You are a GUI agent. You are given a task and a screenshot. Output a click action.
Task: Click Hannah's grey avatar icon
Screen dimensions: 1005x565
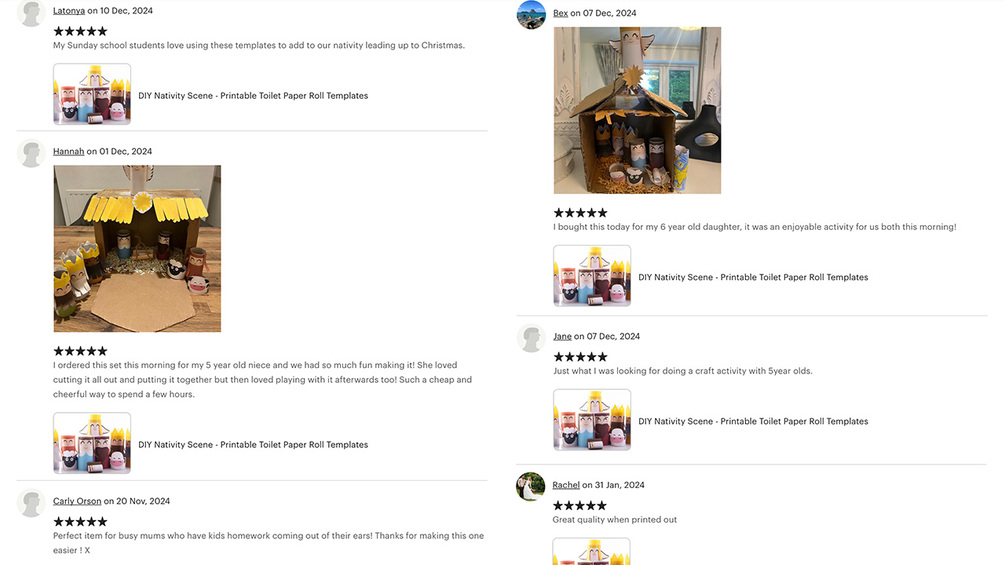pos(31,154)
